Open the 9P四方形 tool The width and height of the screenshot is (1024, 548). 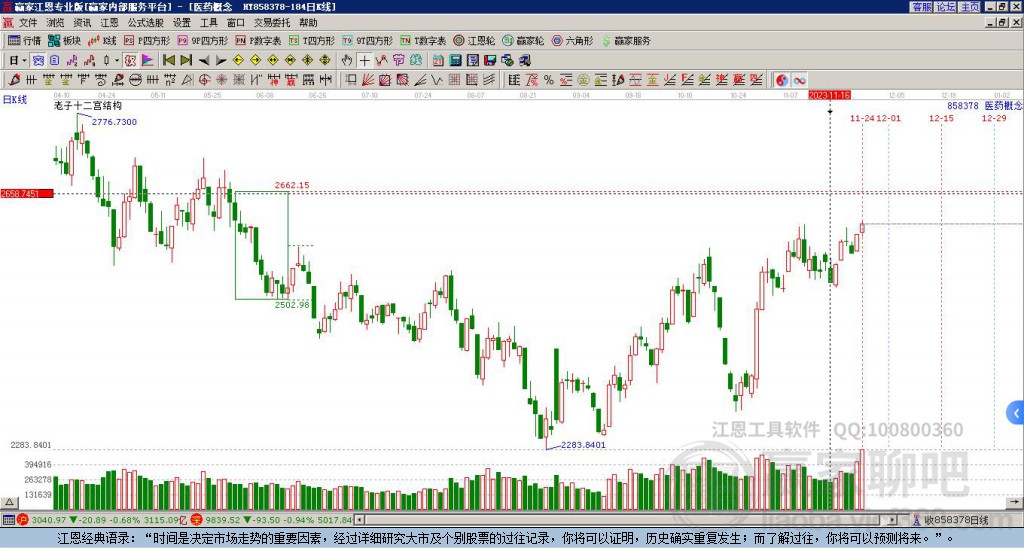point(202,40)
